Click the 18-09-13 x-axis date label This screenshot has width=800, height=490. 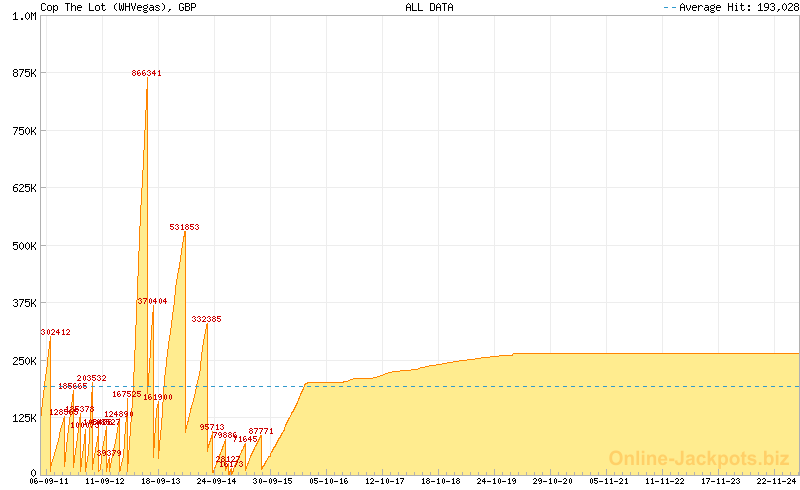click(x=161, y=481)
